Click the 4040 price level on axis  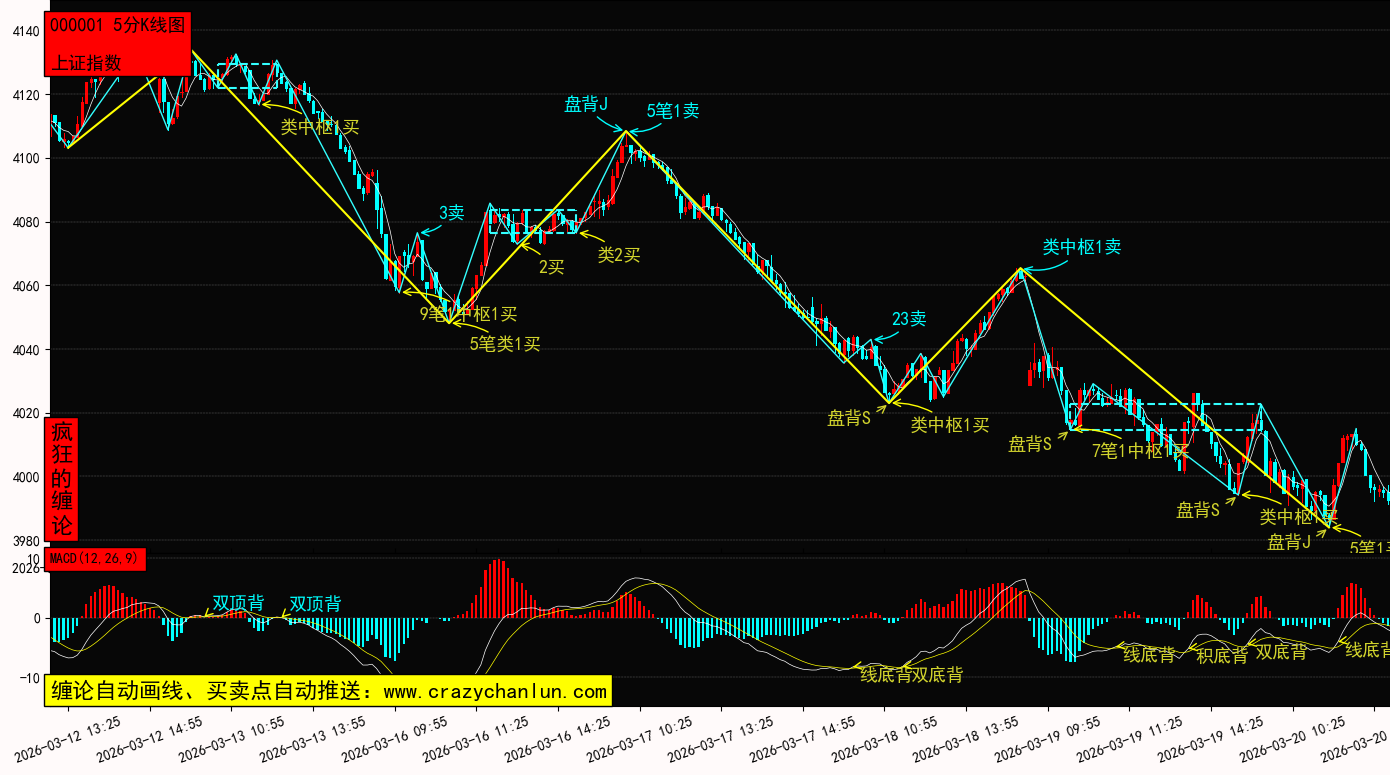pyautogui.click(x=25, y=350)
